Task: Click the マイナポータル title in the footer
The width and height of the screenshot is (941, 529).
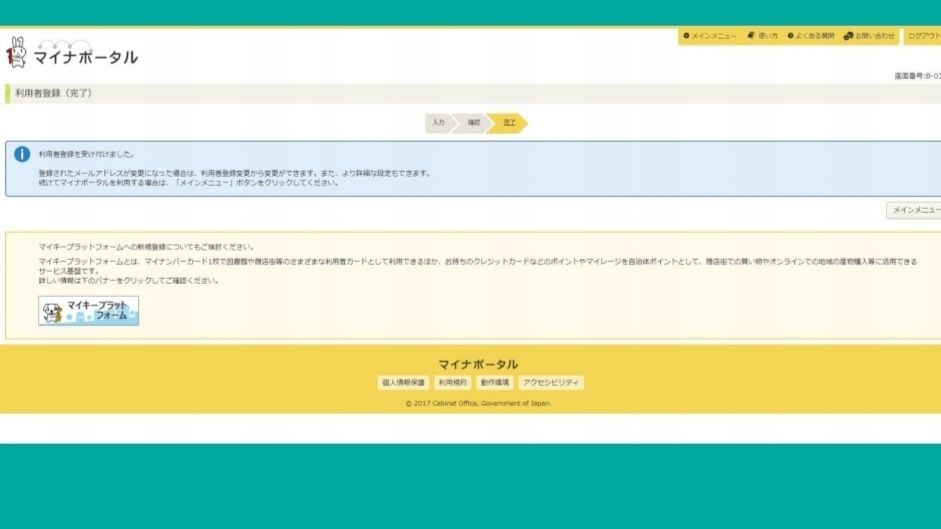Action: (478, 364)
